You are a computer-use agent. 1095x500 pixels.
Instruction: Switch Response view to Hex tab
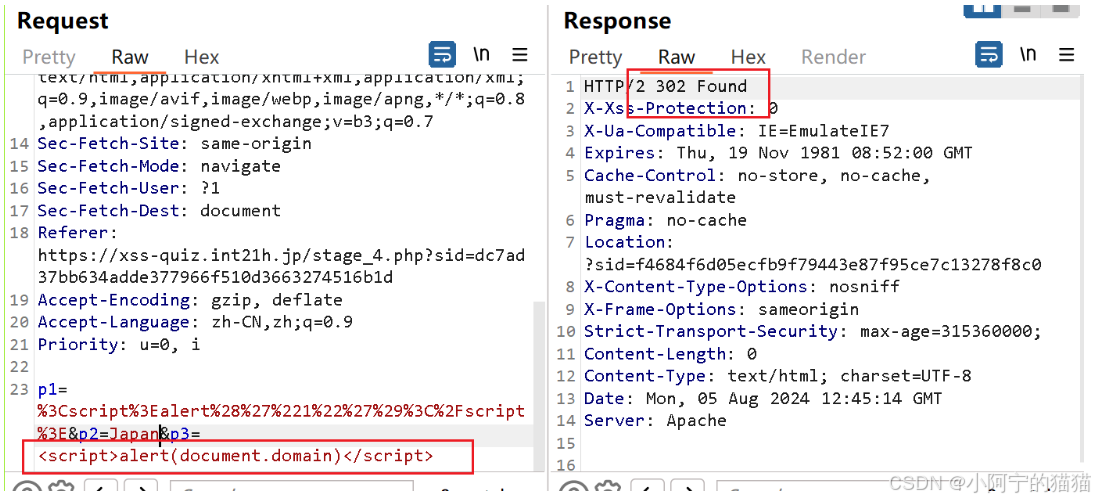point(749,57)
